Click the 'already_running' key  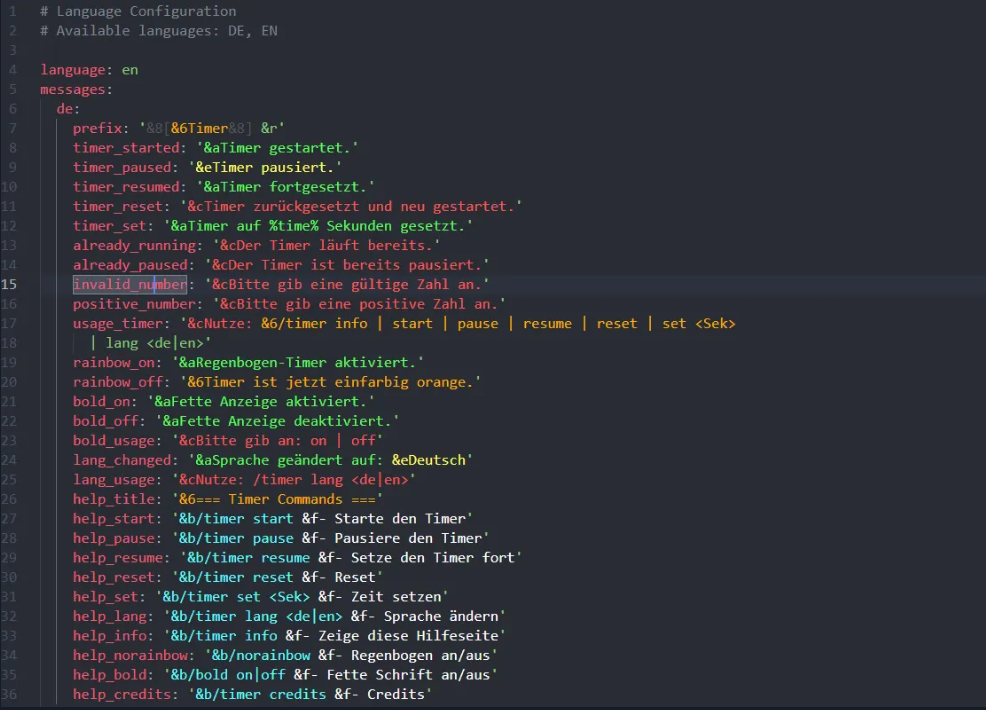point(134,245)
